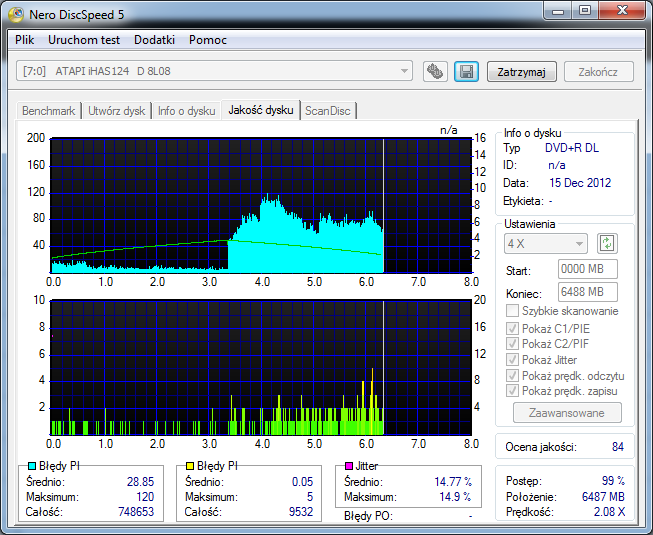This screenshot has height=535, width=653.
Task: Click the Jitter maximum 14.9 % value
Action: click(456, 497)
